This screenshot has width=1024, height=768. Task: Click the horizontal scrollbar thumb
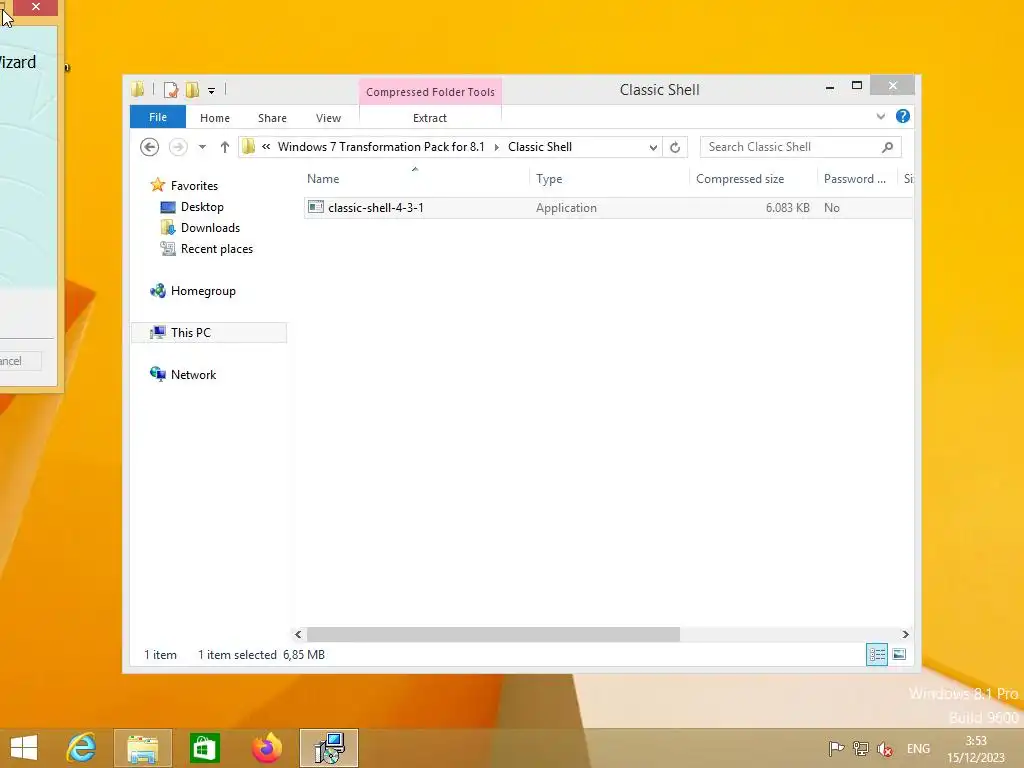point(493,634)
